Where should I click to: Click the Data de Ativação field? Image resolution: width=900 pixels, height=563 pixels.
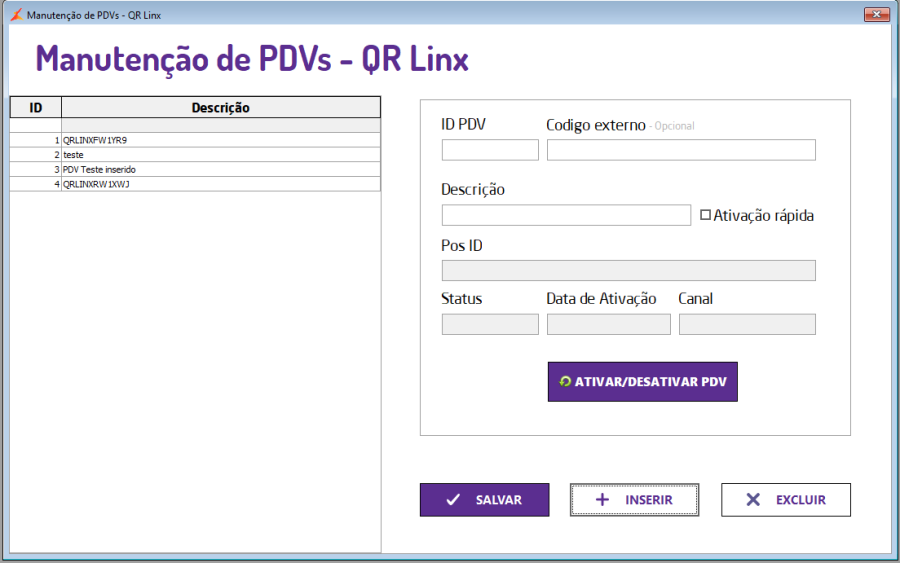point(608,324)
